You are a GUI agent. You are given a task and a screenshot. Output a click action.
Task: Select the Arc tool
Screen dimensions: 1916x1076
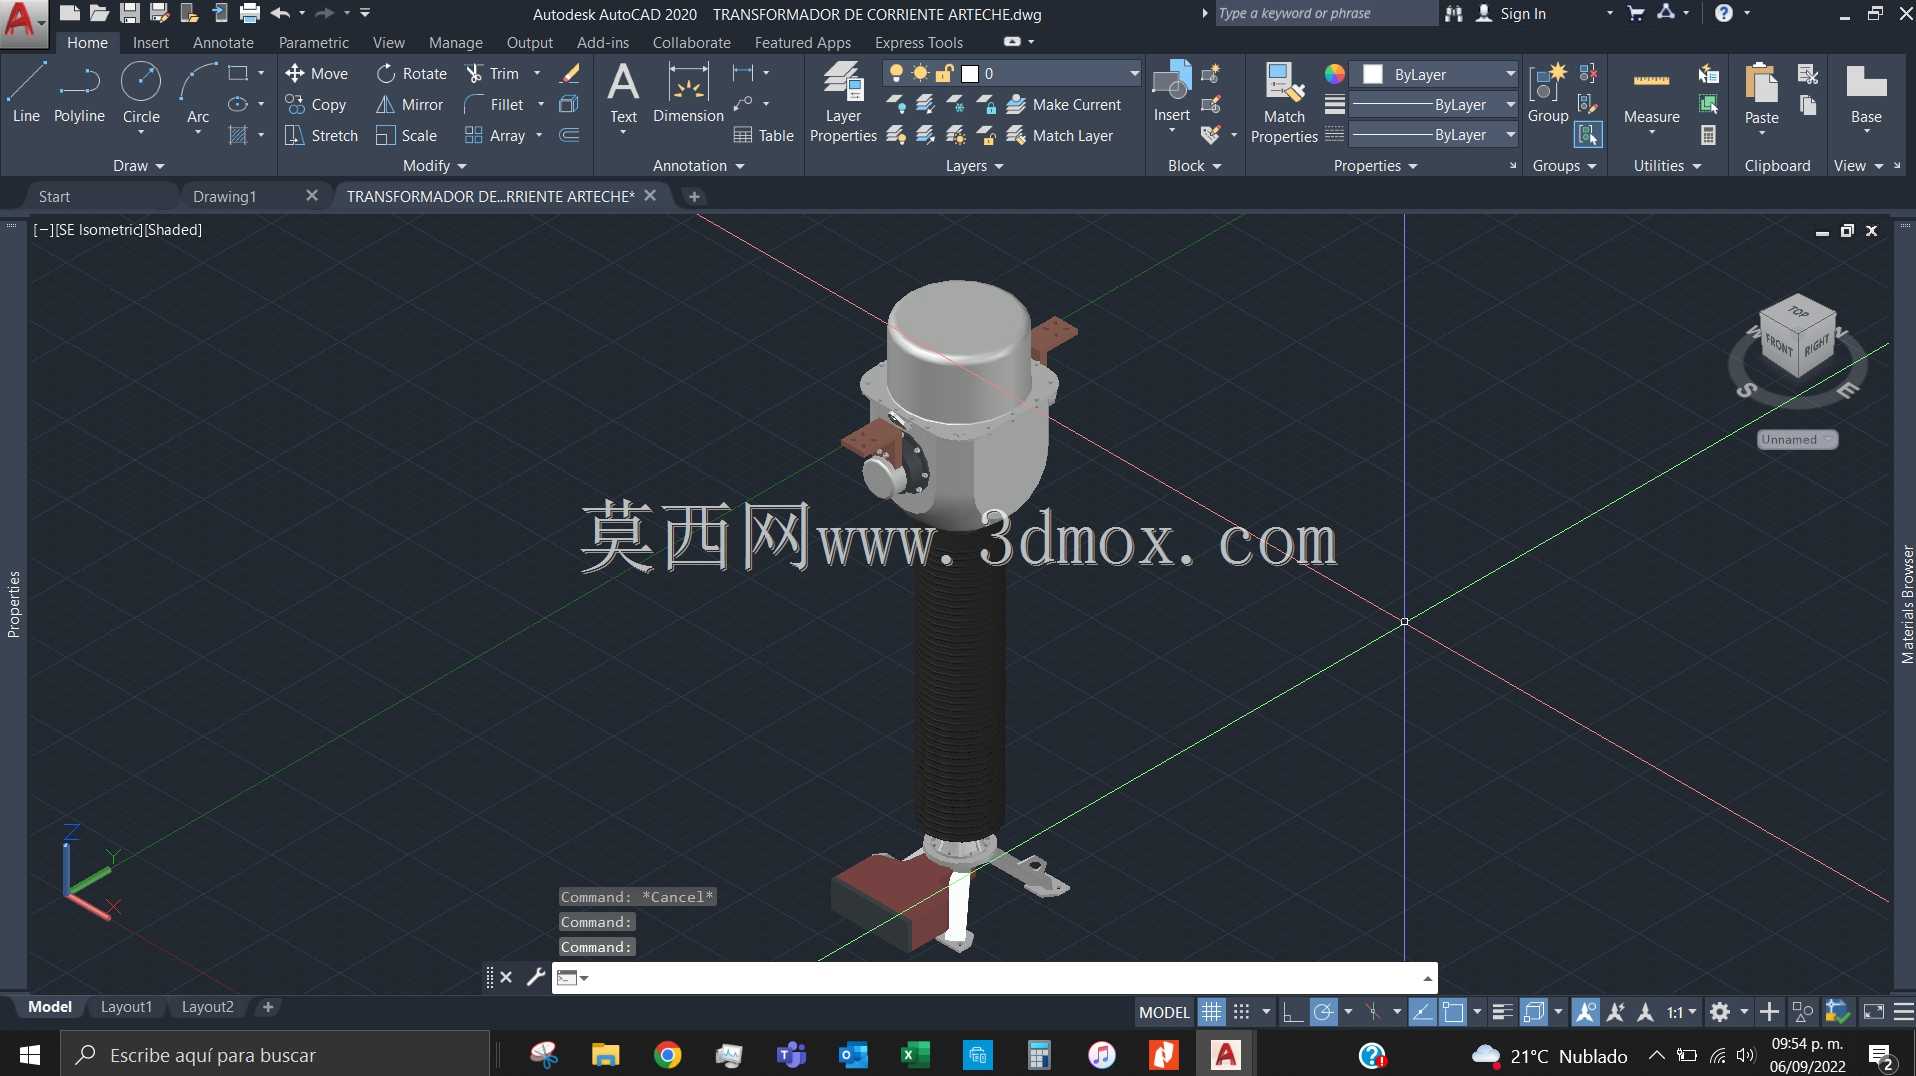[x=198, y=92]
